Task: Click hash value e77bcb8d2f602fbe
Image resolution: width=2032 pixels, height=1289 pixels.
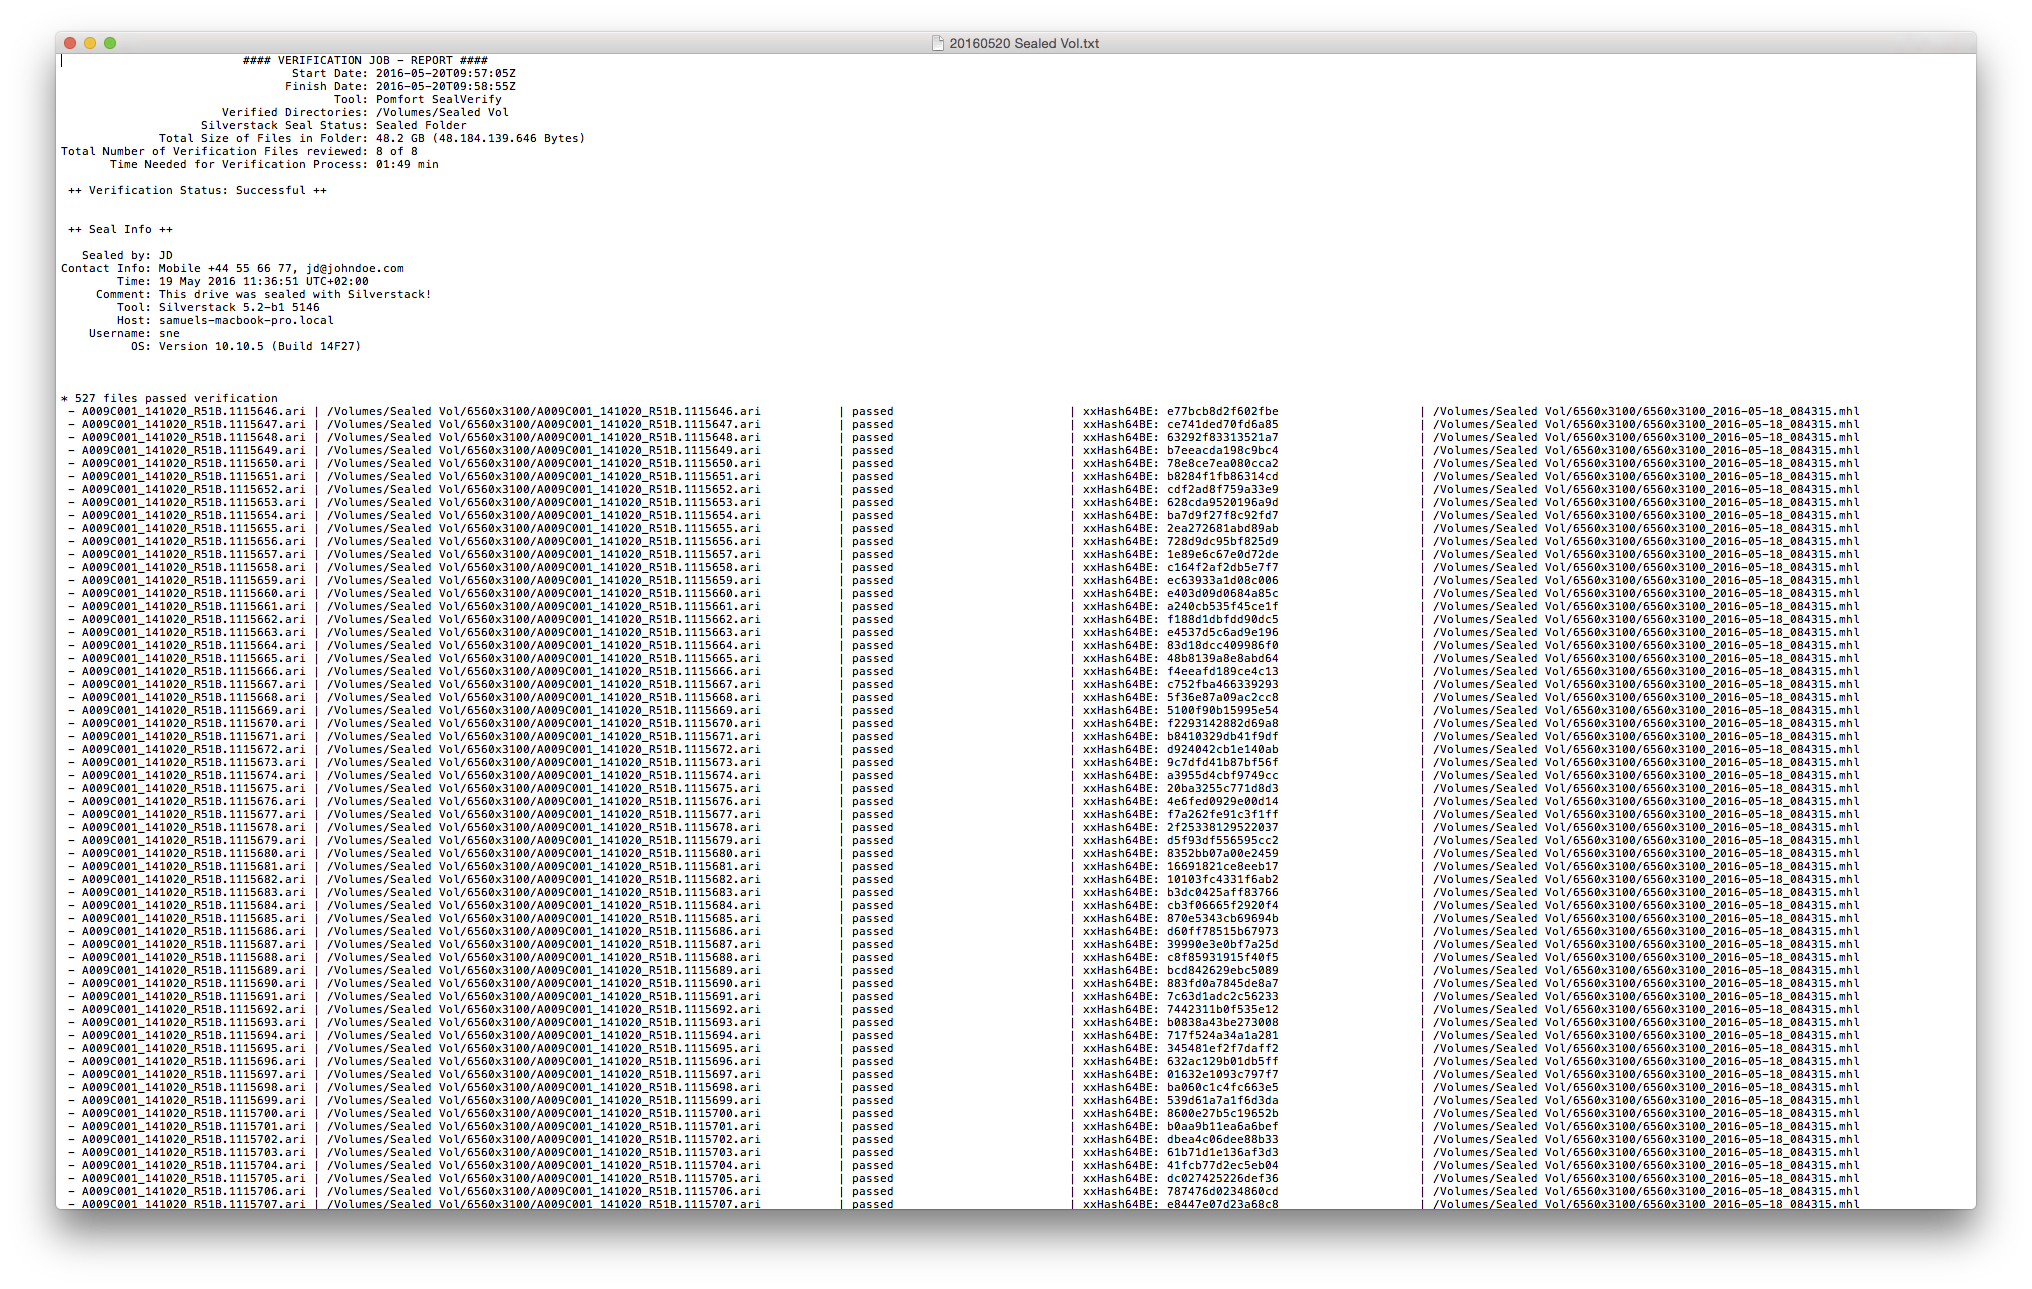Action: pos(1222,411)
